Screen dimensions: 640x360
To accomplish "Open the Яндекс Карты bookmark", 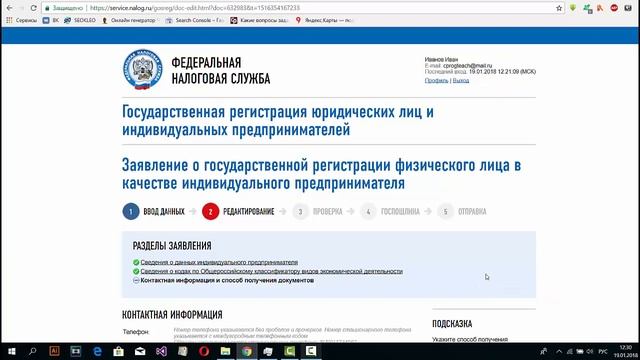I will coord(324,20).
